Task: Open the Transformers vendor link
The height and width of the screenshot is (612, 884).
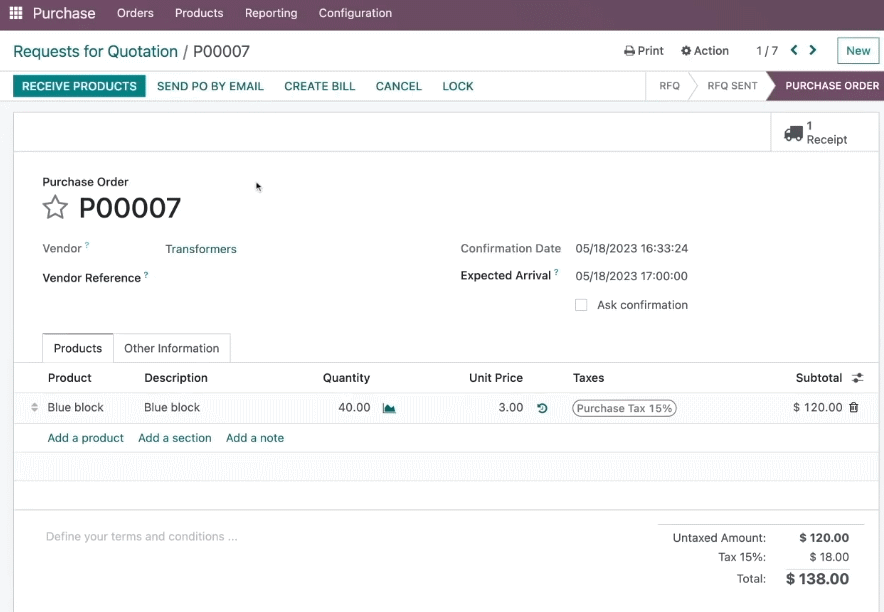Action: tap(201, 249)
